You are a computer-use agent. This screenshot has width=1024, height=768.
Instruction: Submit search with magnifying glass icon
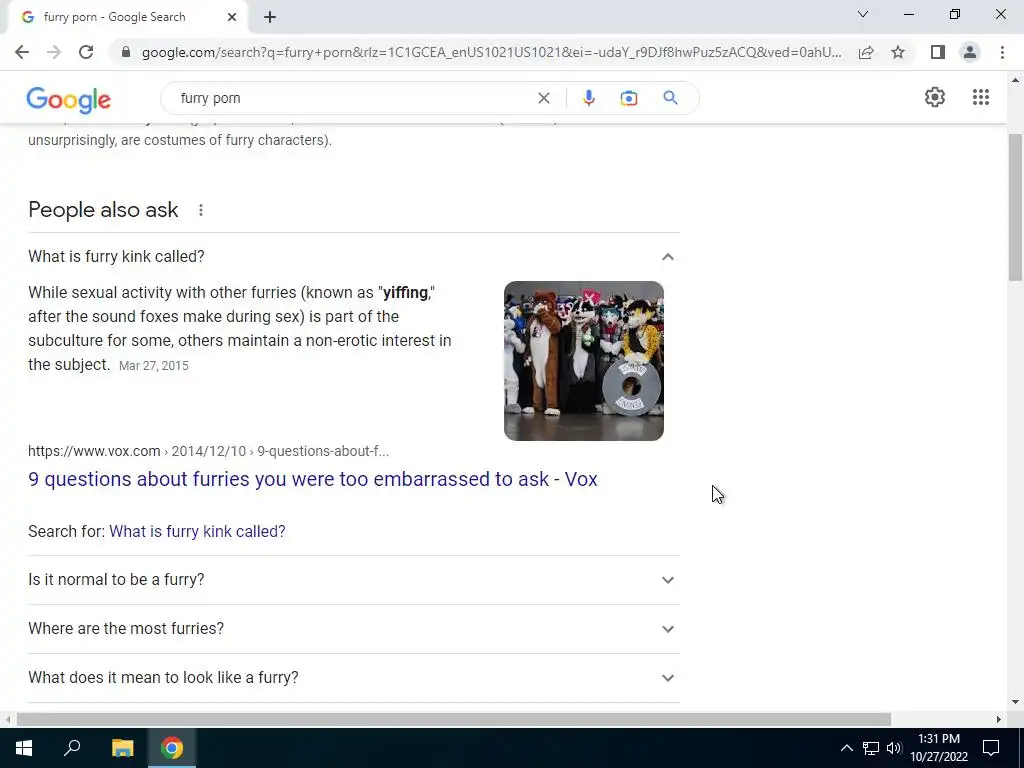click(x=670, y=98)
